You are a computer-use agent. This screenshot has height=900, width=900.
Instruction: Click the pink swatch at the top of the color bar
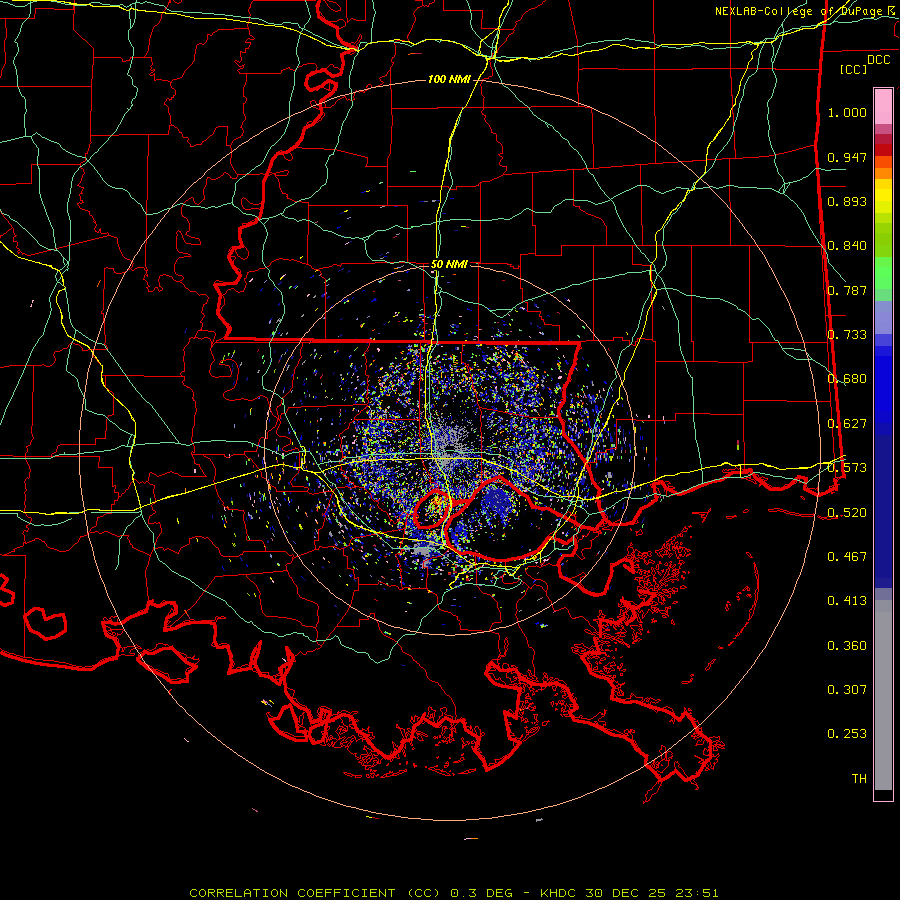(883, 106)
